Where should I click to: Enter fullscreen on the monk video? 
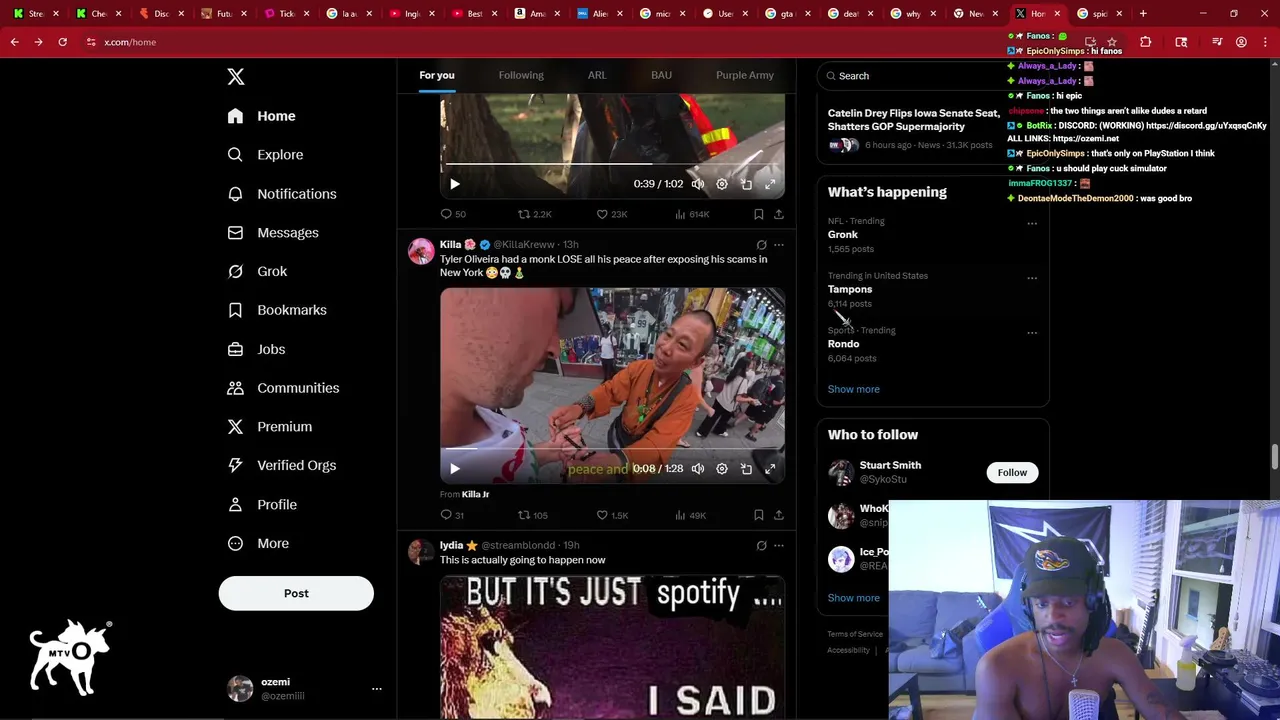(x=770, y=469)
